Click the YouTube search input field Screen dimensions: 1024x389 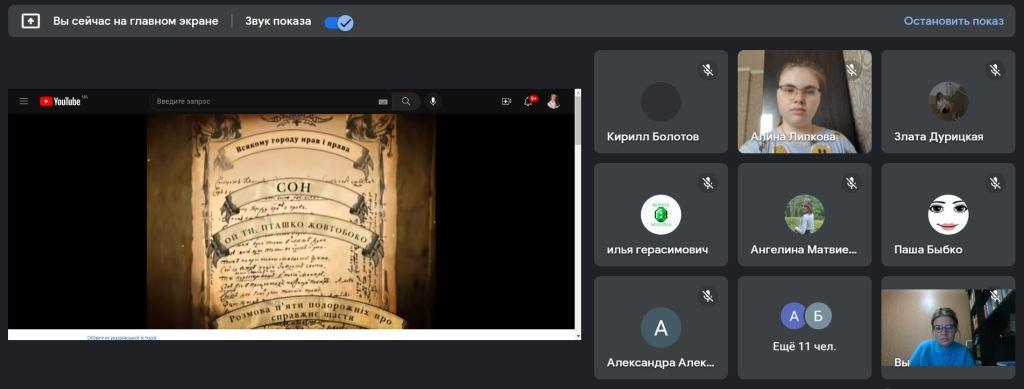(x=264, y=101)
